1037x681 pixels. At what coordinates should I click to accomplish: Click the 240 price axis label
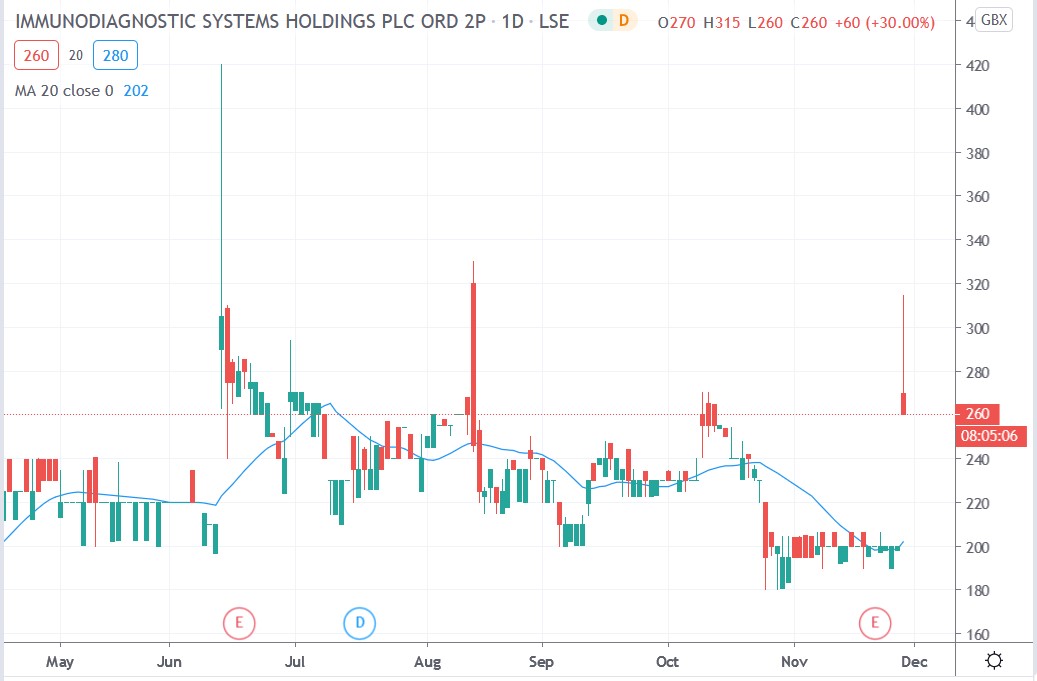977,460
